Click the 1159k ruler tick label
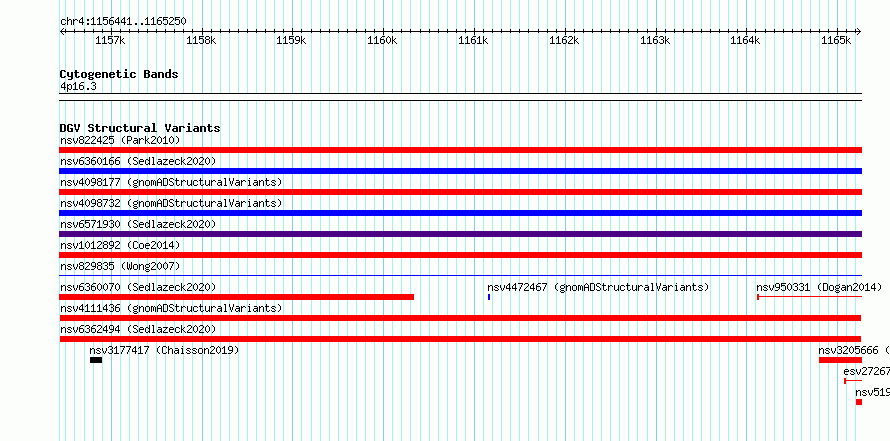890x441 pixels. 291,41
